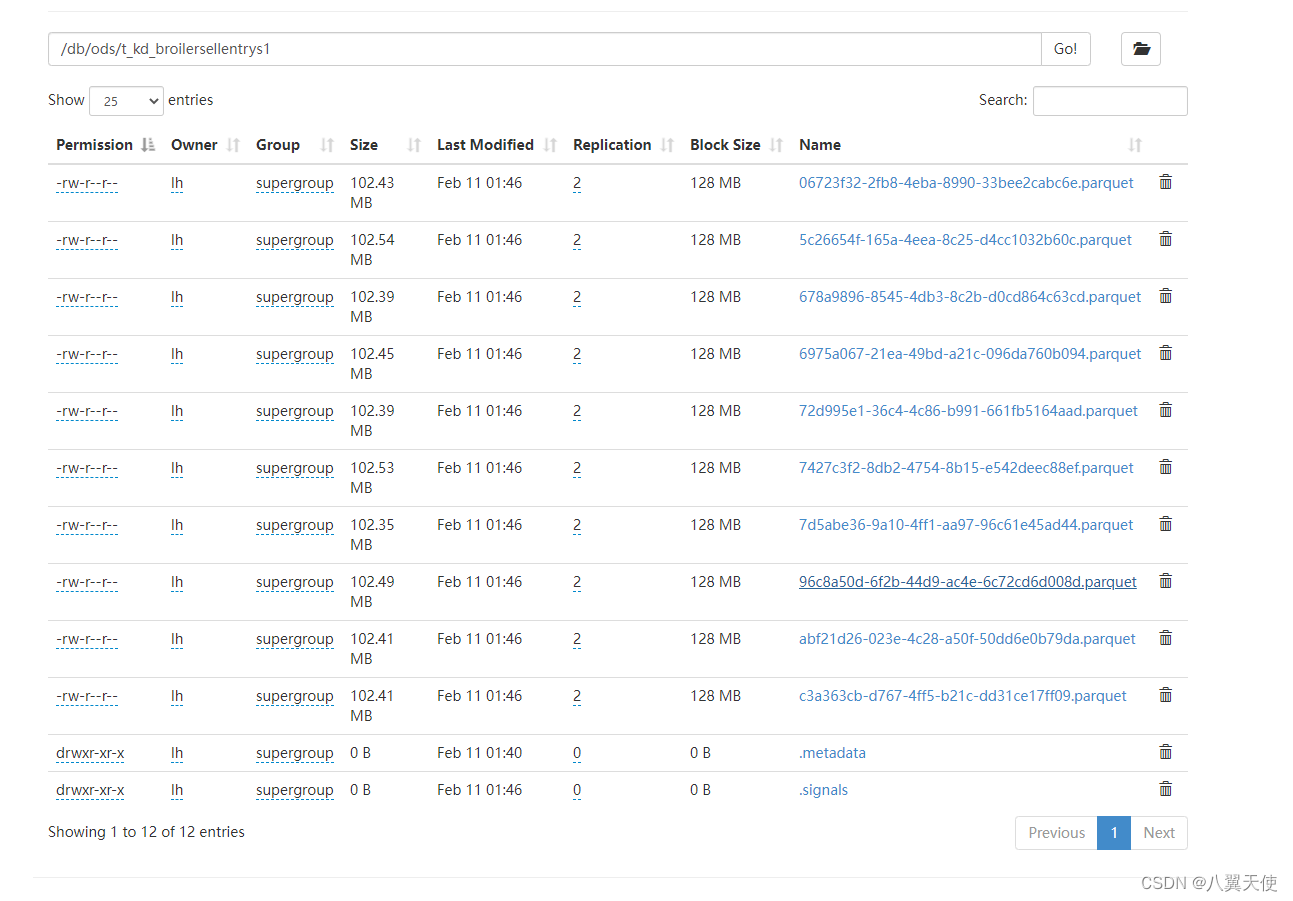Focus the Search input box
This screenshot has height=901, width=1293.
click(x=1110, y=101)
